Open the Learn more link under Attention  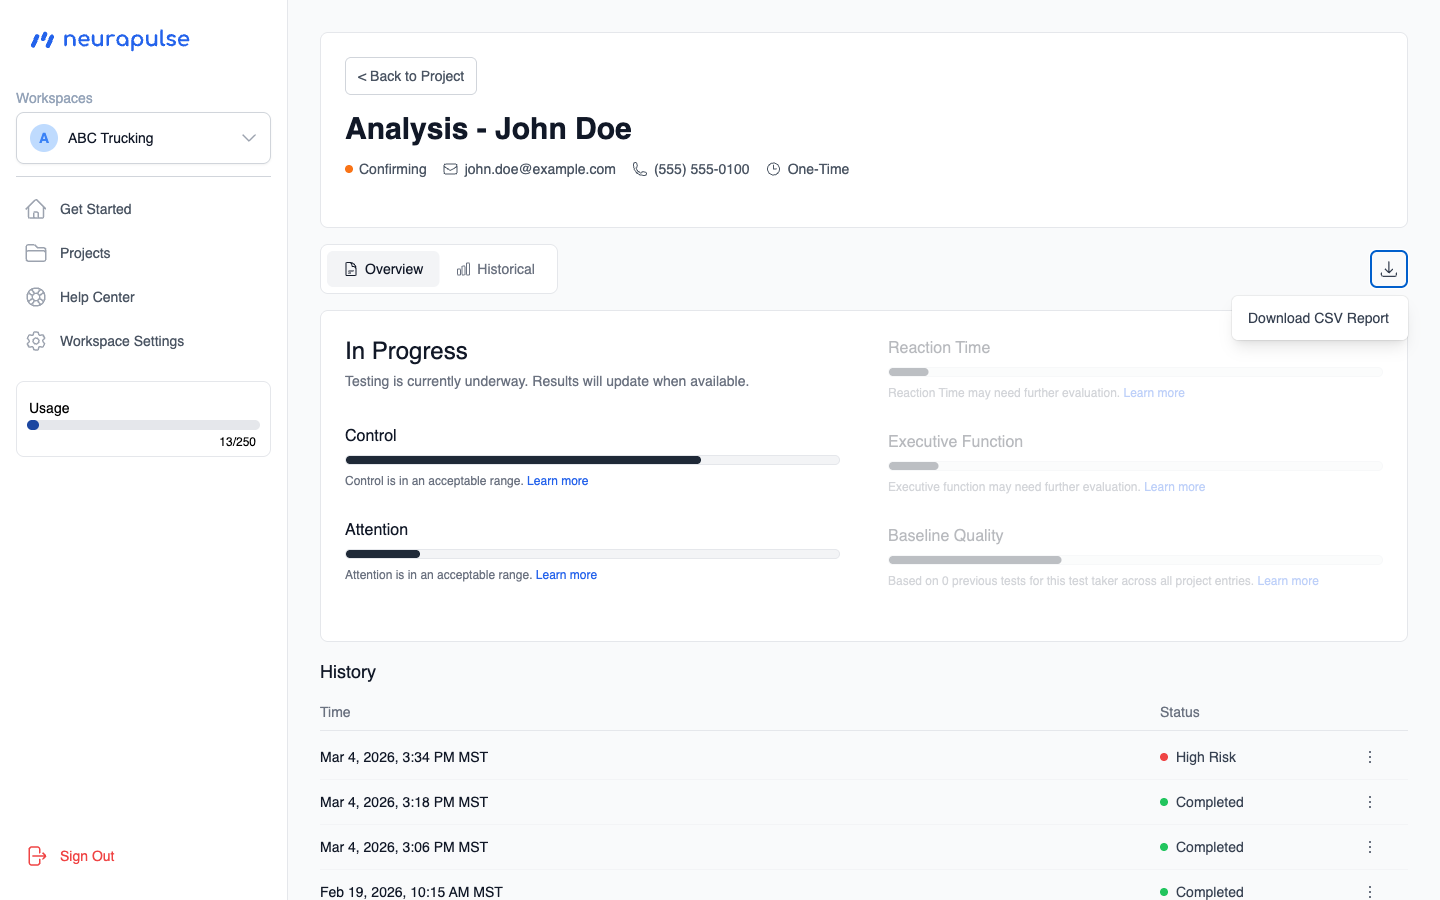point(566,574)
